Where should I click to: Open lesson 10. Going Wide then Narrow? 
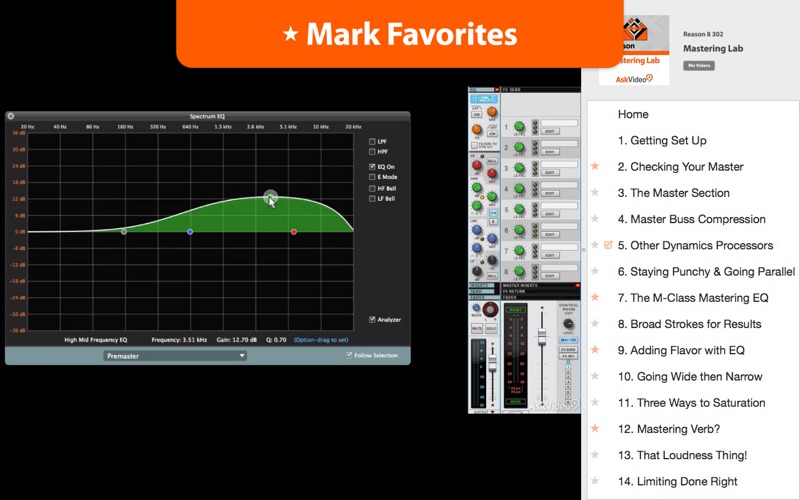[690, 377]
